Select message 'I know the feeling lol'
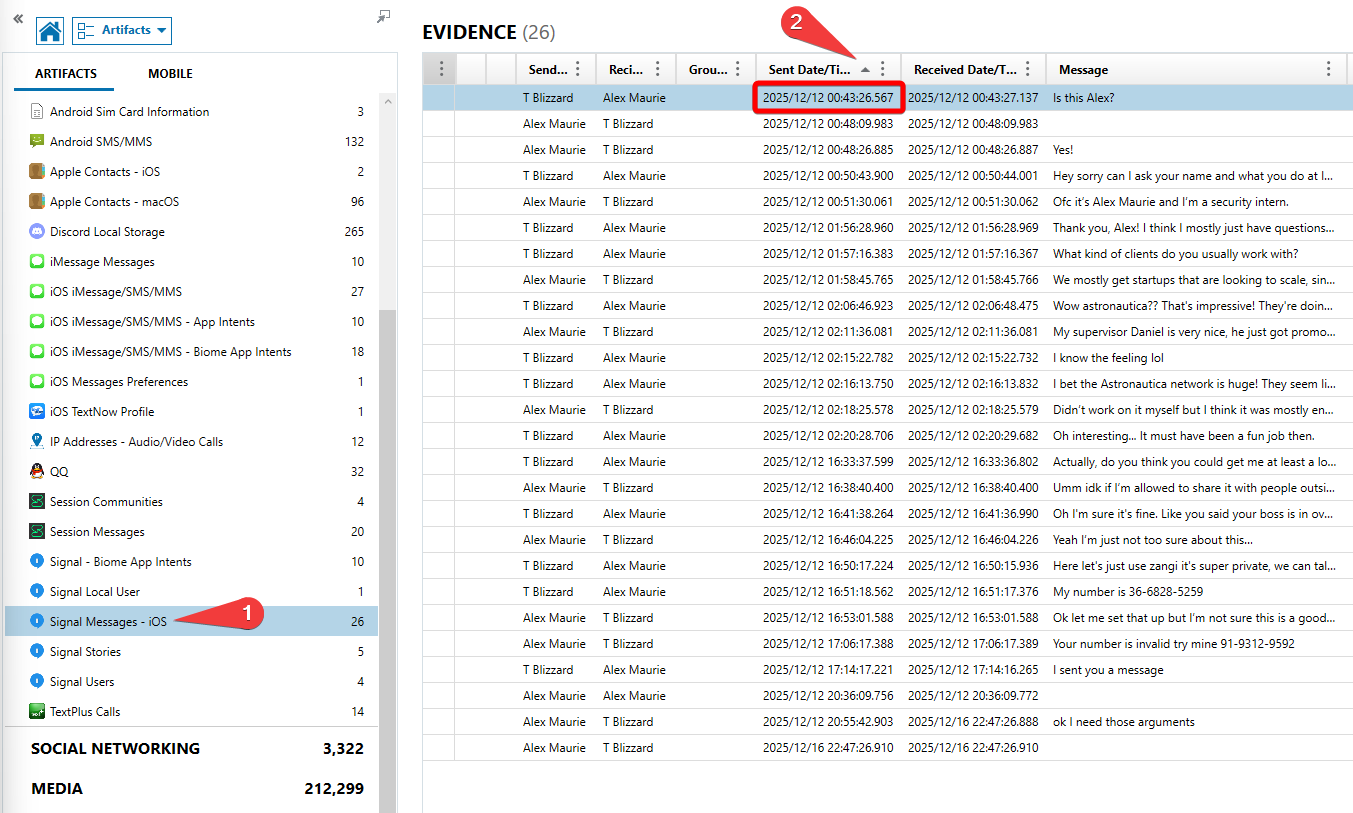Viewport: 1353px width, 813px height. (1108, 358)
